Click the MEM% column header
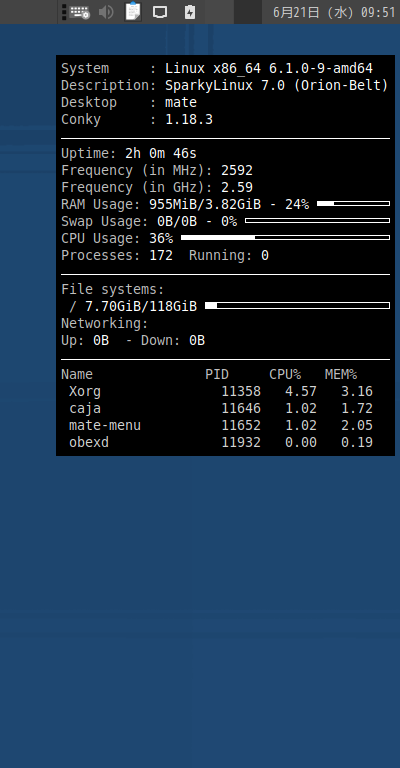 341,375
